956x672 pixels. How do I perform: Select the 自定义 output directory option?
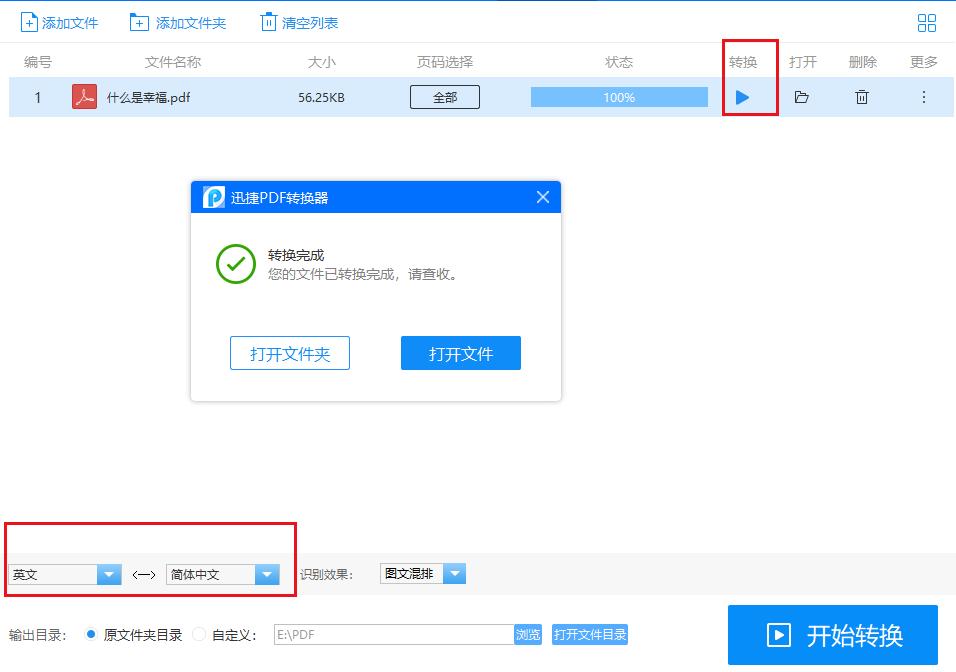coord(197,634)
